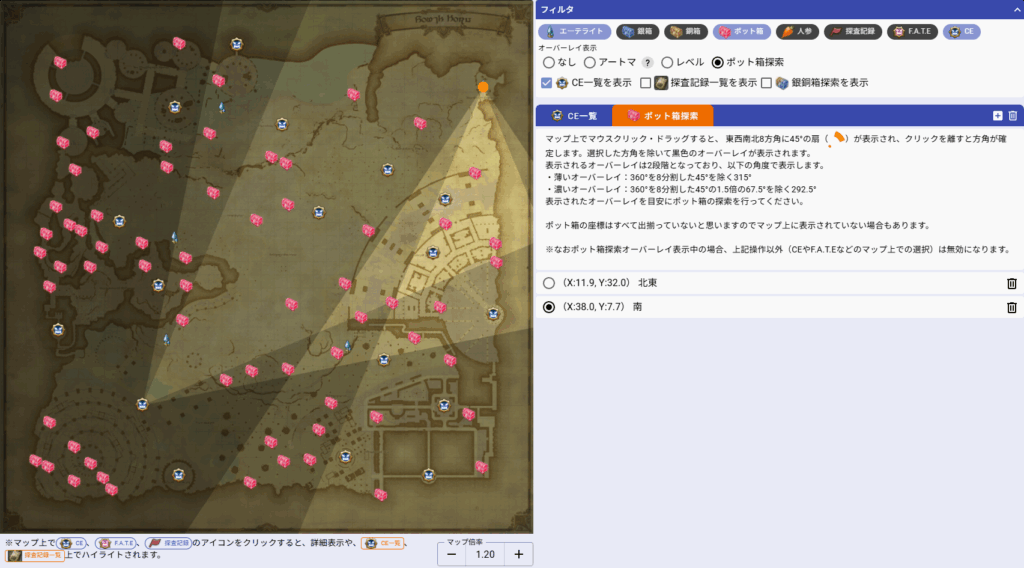Uncheck the CE一覧を表示 checkbox
1024x568 pixels.
547,83
